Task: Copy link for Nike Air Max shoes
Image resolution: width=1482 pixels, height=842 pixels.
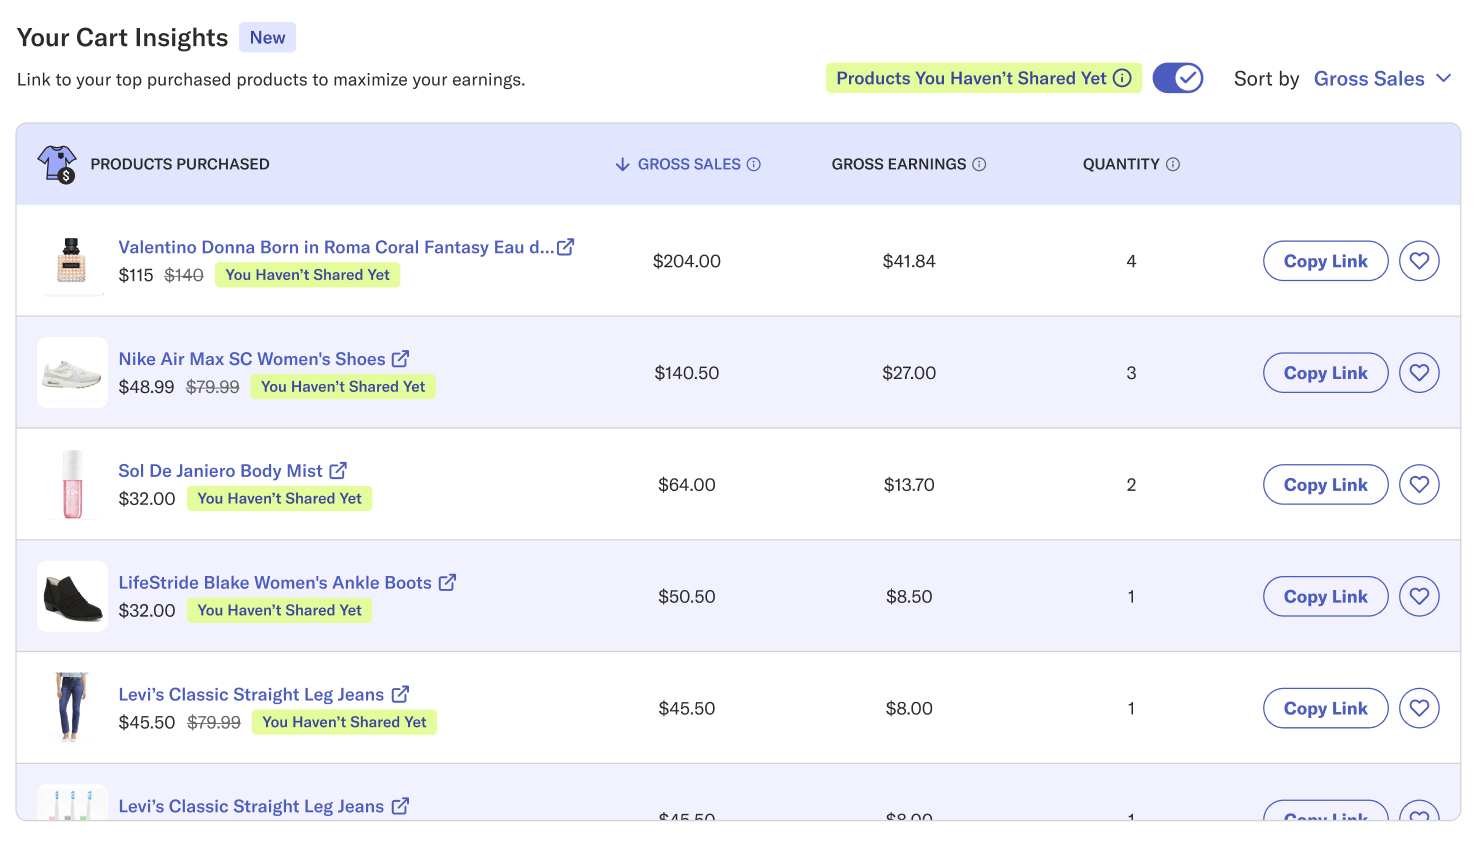Action: point(1325,373)
